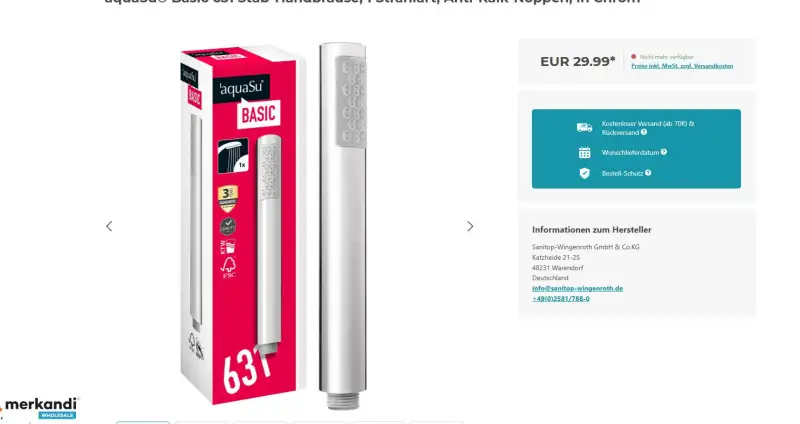Click Informationen zum Hersteller heading
Viewport: 800px width, 424px height.
coord(592,230)
